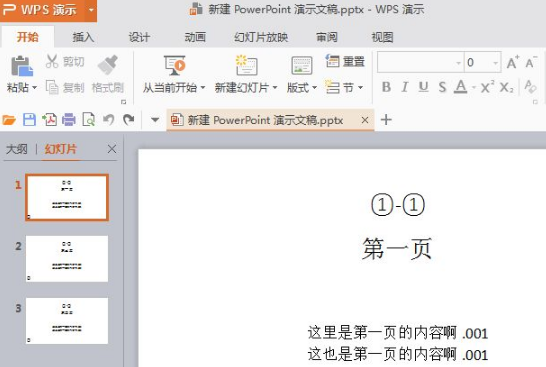The width and height of the screenshot is (546, 367).
Task: Click the slide Layout icon
Action: tap(302, 65)
